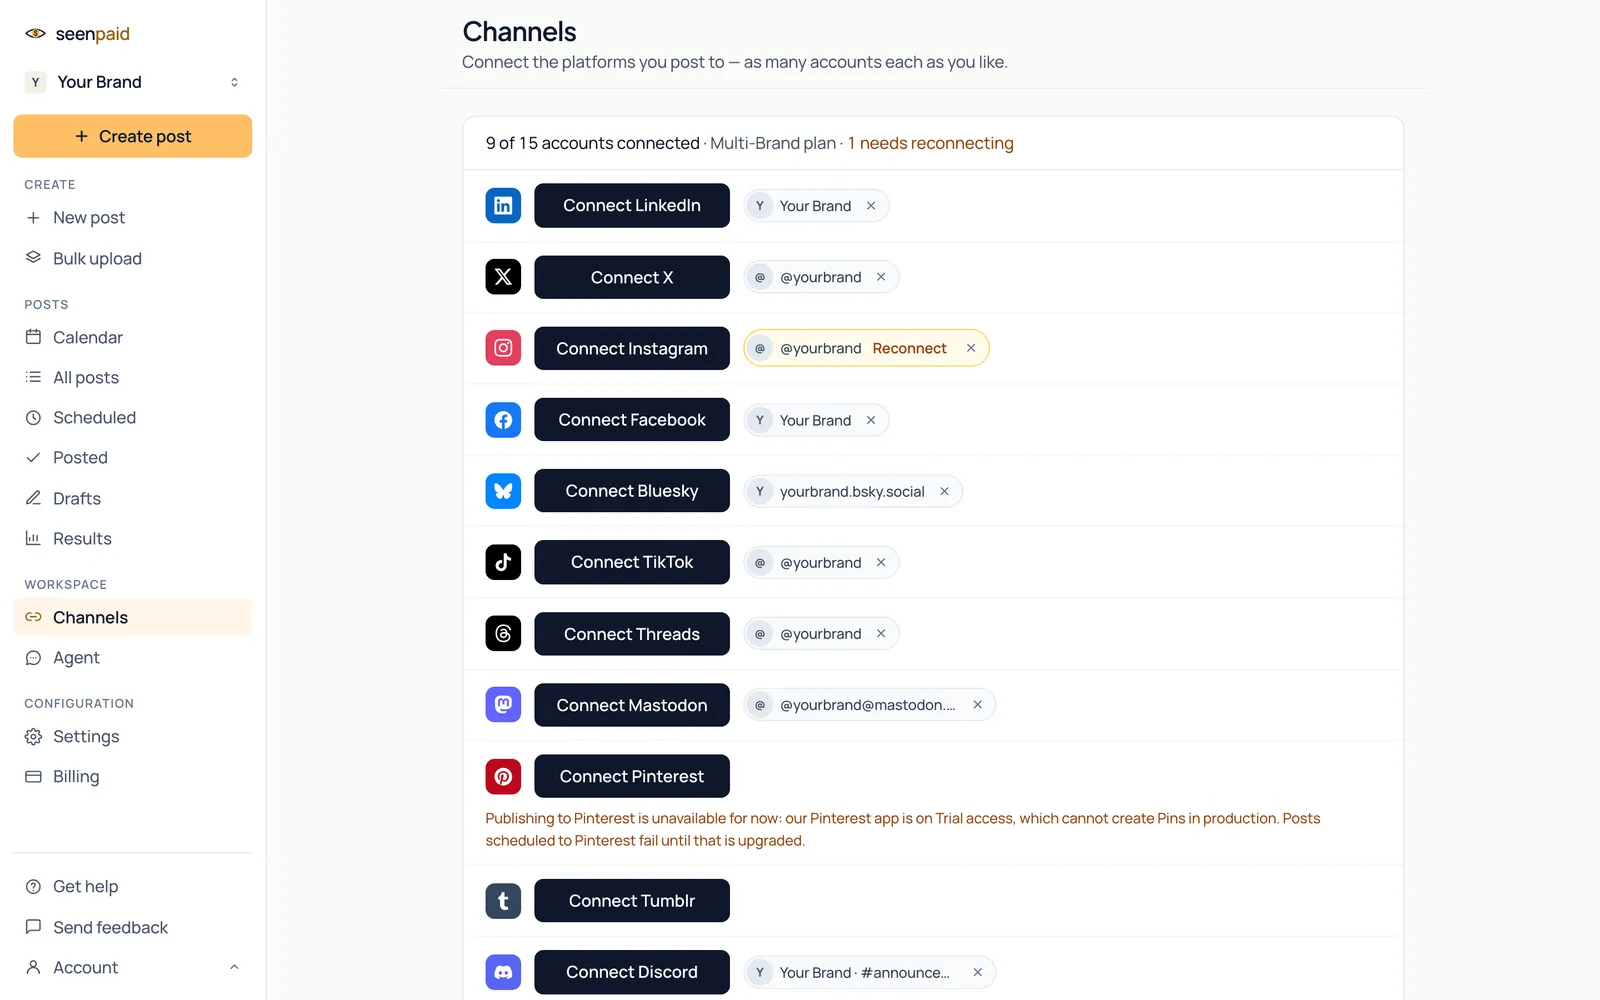
Task: Open Scheduled posts
Action: 132,417
